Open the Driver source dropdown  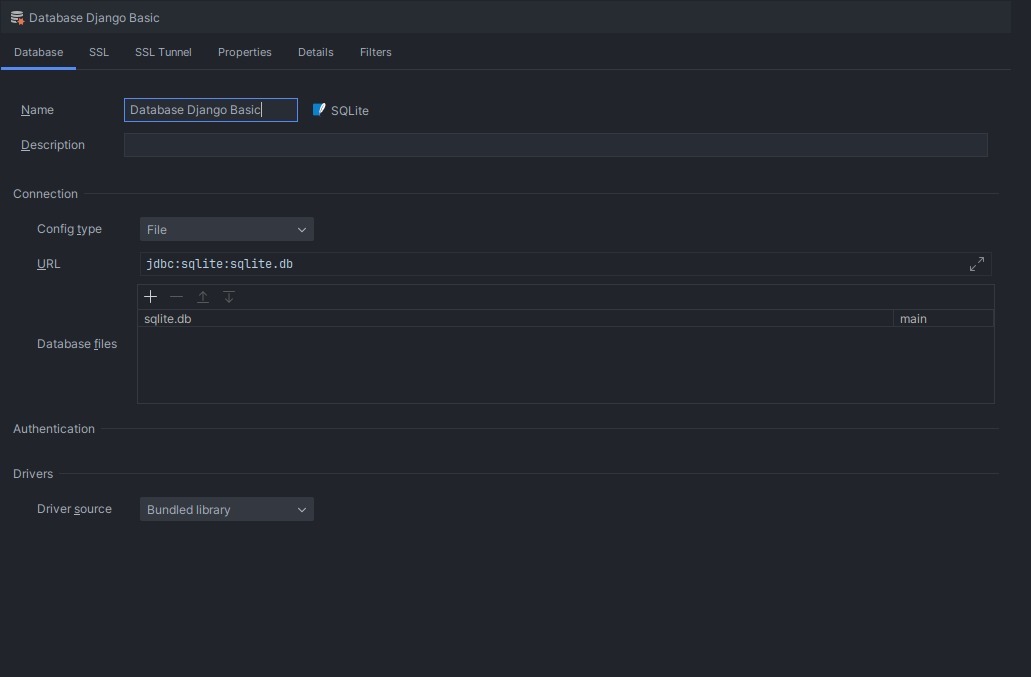pos(227,509)
